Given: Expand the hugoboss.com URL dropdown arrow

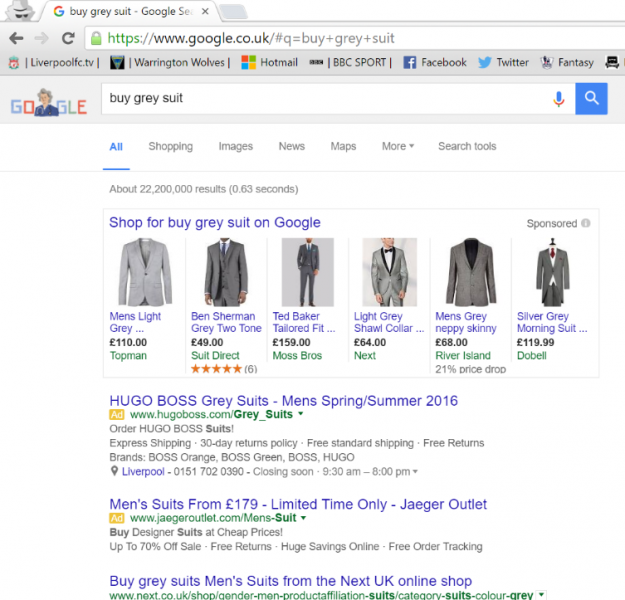Looking at the screenshot, I should point(301,414).
